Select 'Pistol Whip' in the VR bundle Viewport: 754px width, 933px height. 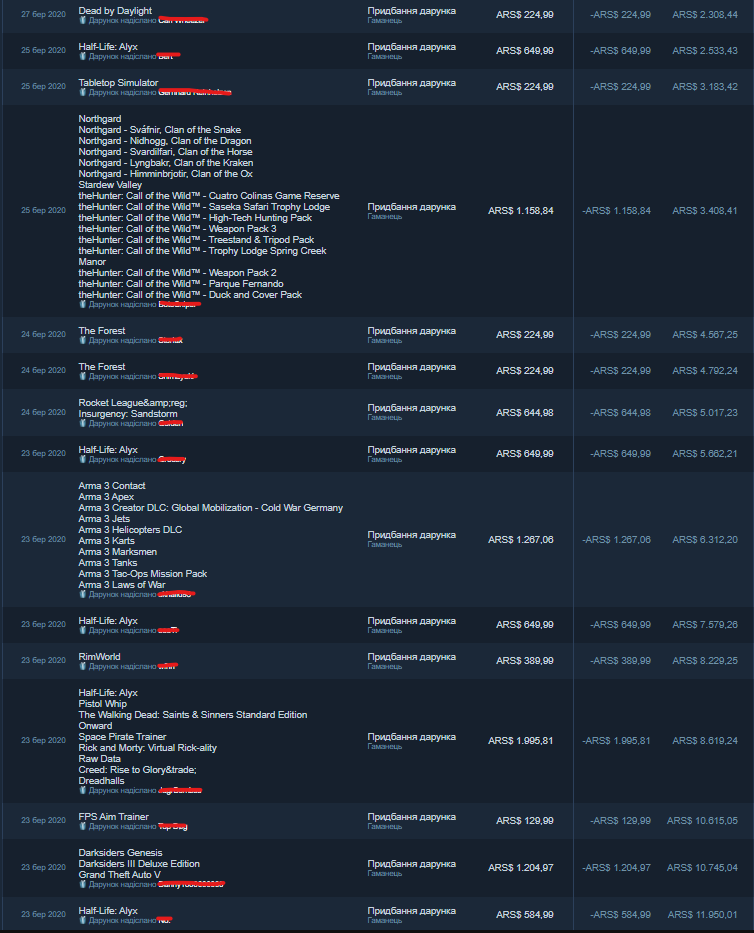pos(102,703)
